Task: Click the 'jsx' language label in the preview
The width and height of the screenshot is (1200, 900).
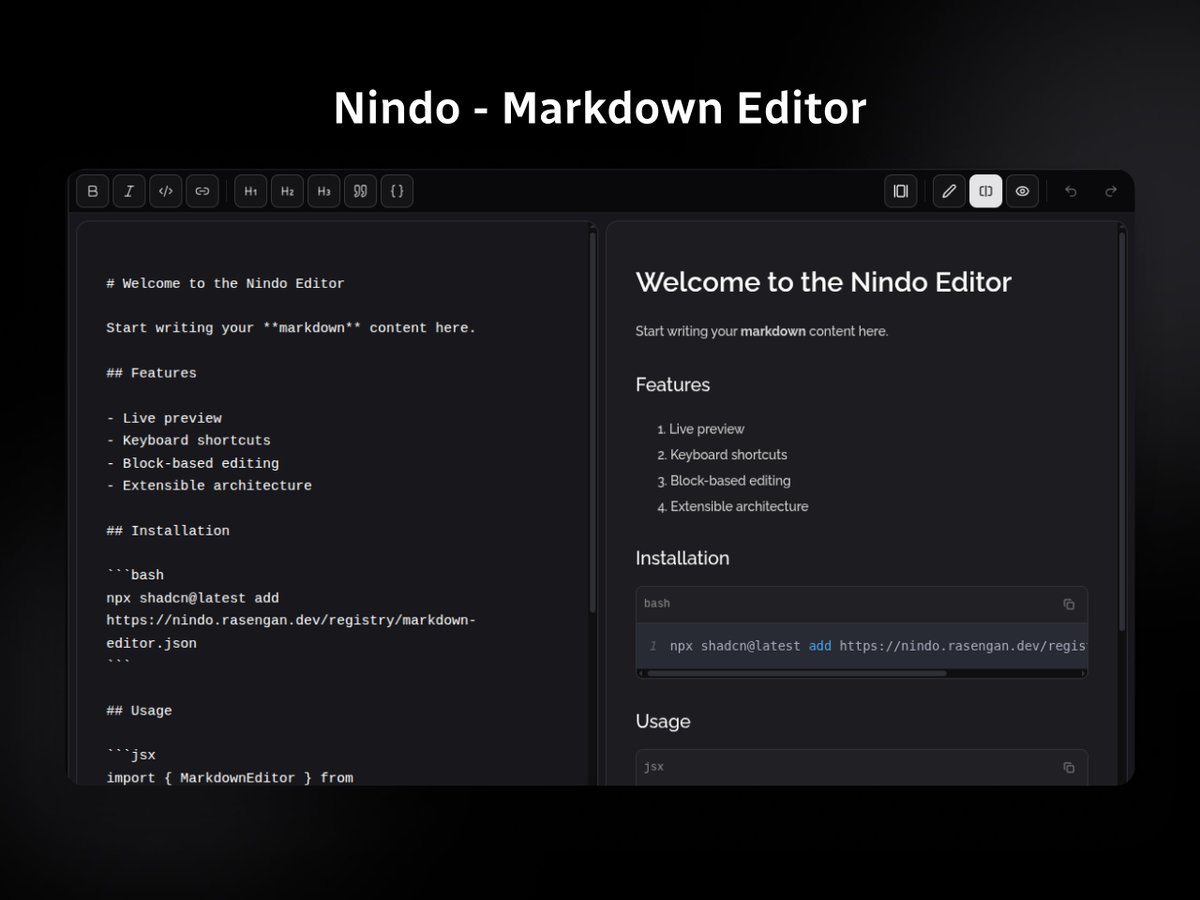Action: pyautogui.click(x=654, y=767)
